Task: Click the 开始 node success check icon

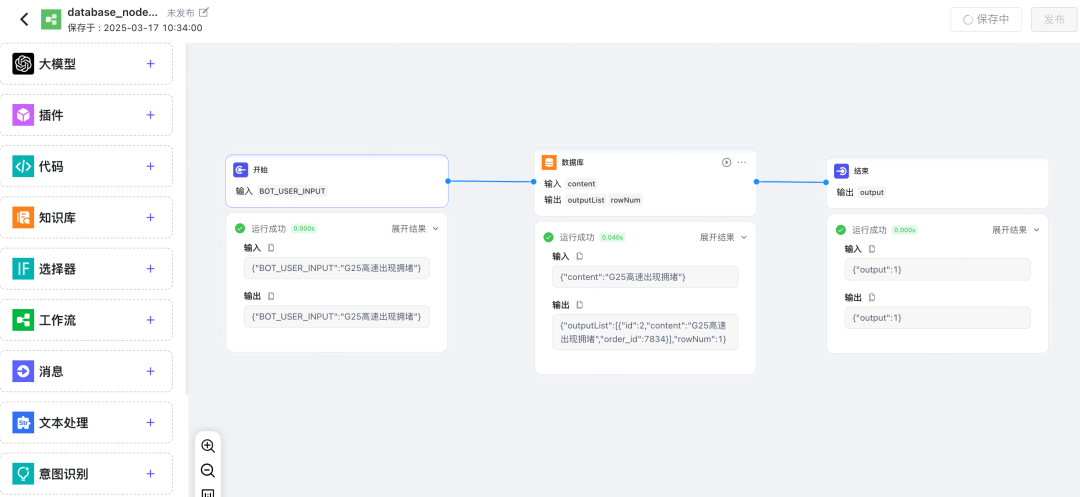Action: (240, 229)
